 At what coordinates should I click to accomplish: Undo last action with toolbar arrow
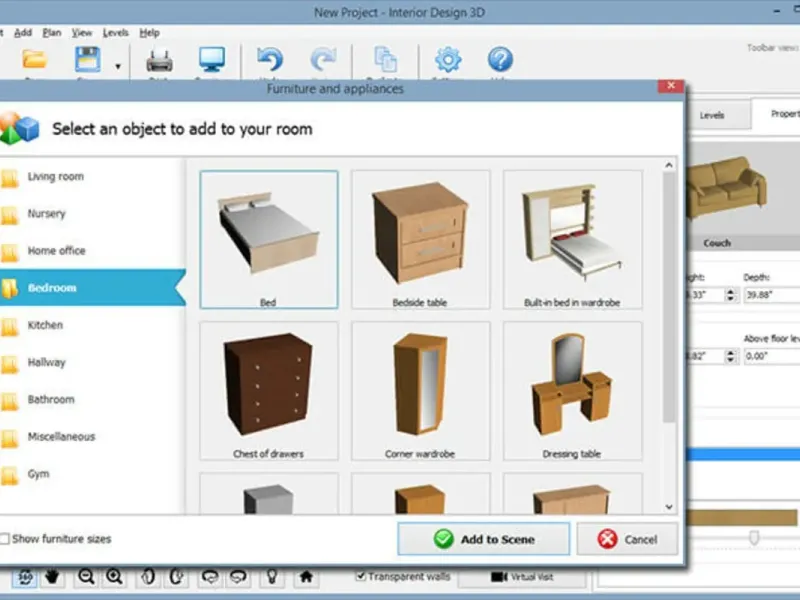tap(270, 59)
